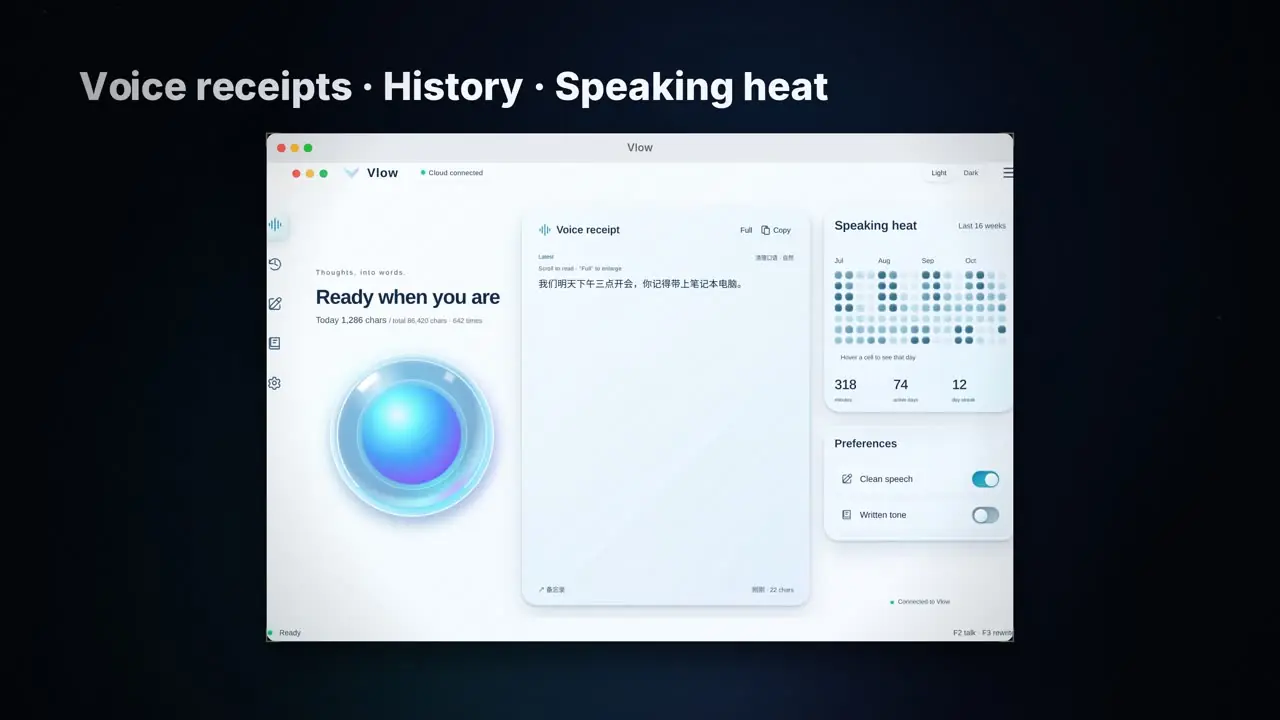
Task: Open the voice waveform sidebar tab
Action: 275,225
